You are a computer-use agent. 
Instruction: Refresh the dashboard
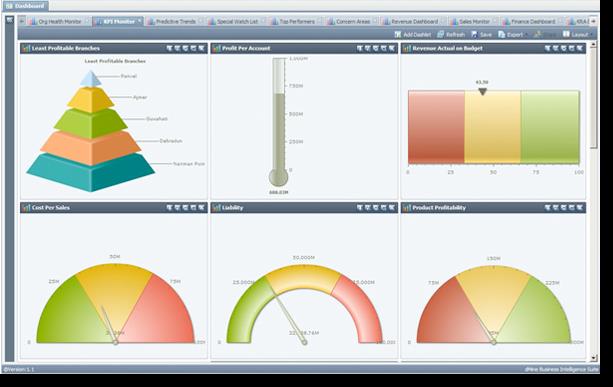click(x=451, y=34)
